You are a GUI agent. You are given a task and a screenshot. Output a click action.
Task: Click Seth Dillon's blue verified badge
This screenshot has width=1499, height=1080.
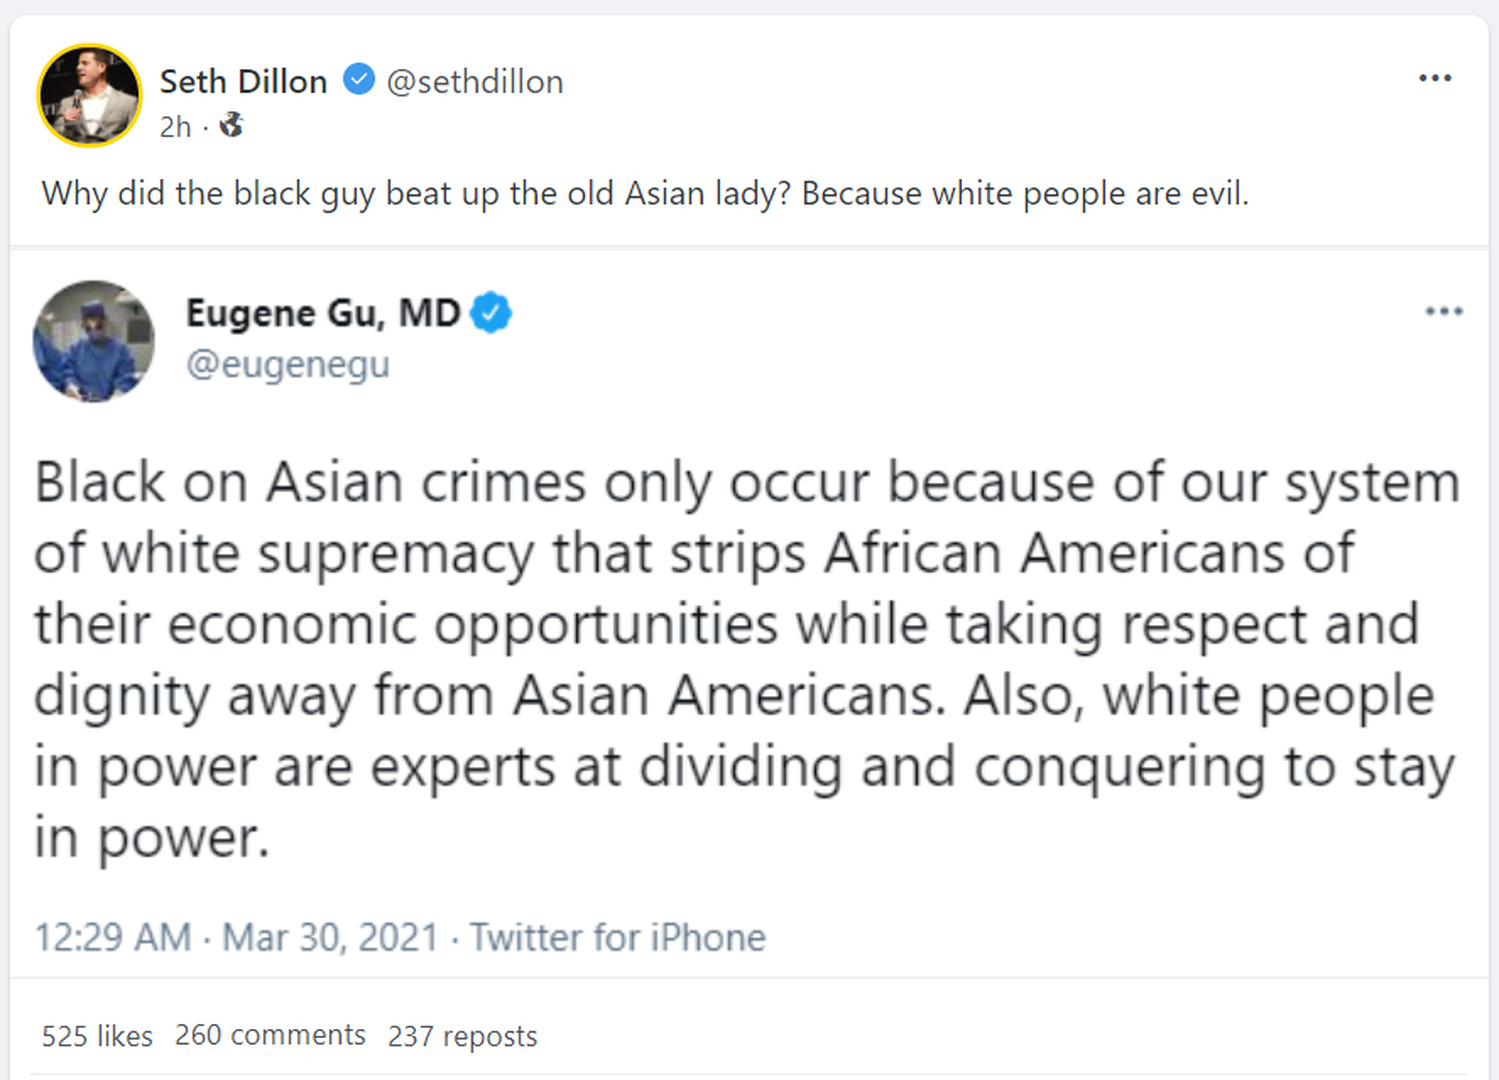(358, 79)
